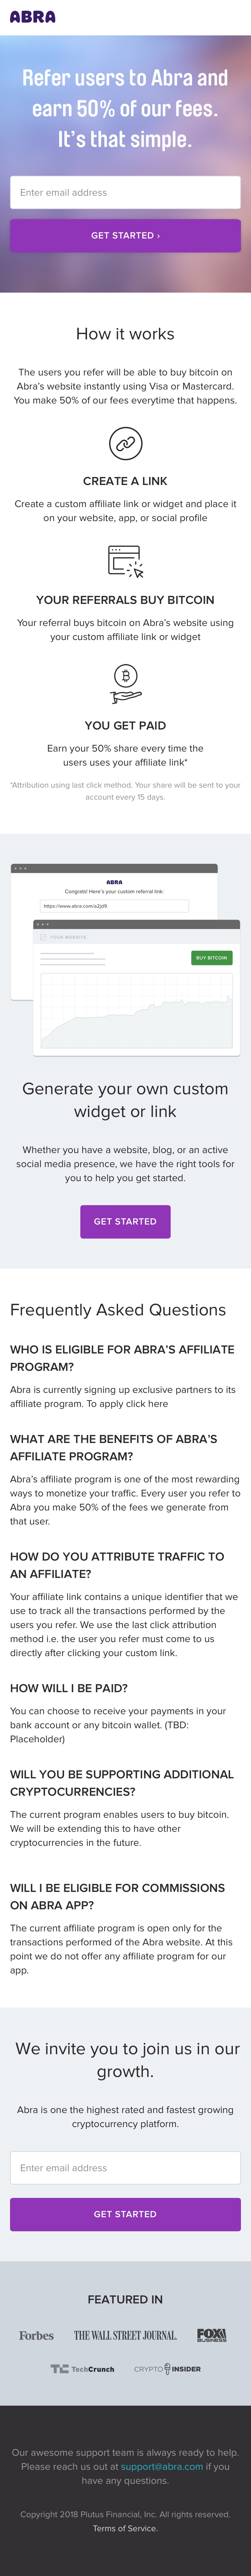
Task: Click the bottom email address field
Action: 125,2168
